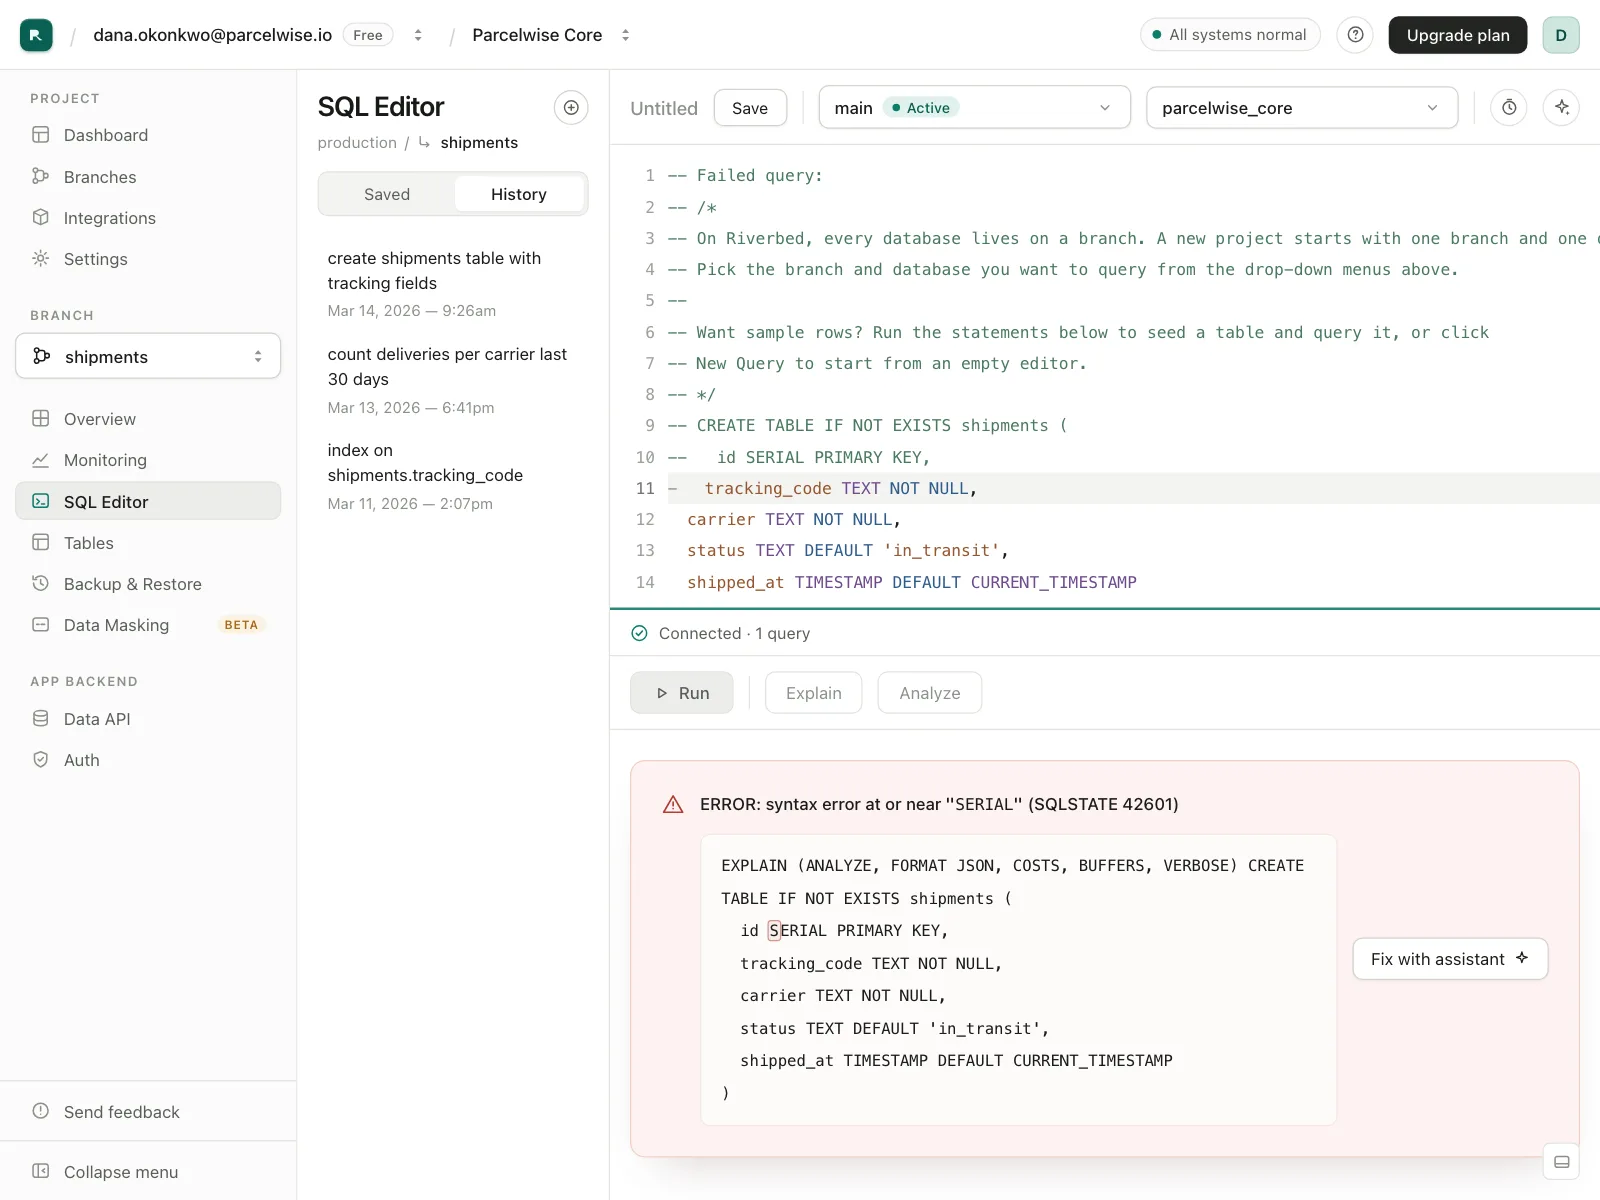Open 'count deliveries per carrier' history entry
The height and width of the screenshot is (1200, 1600).
coord(453,380)
